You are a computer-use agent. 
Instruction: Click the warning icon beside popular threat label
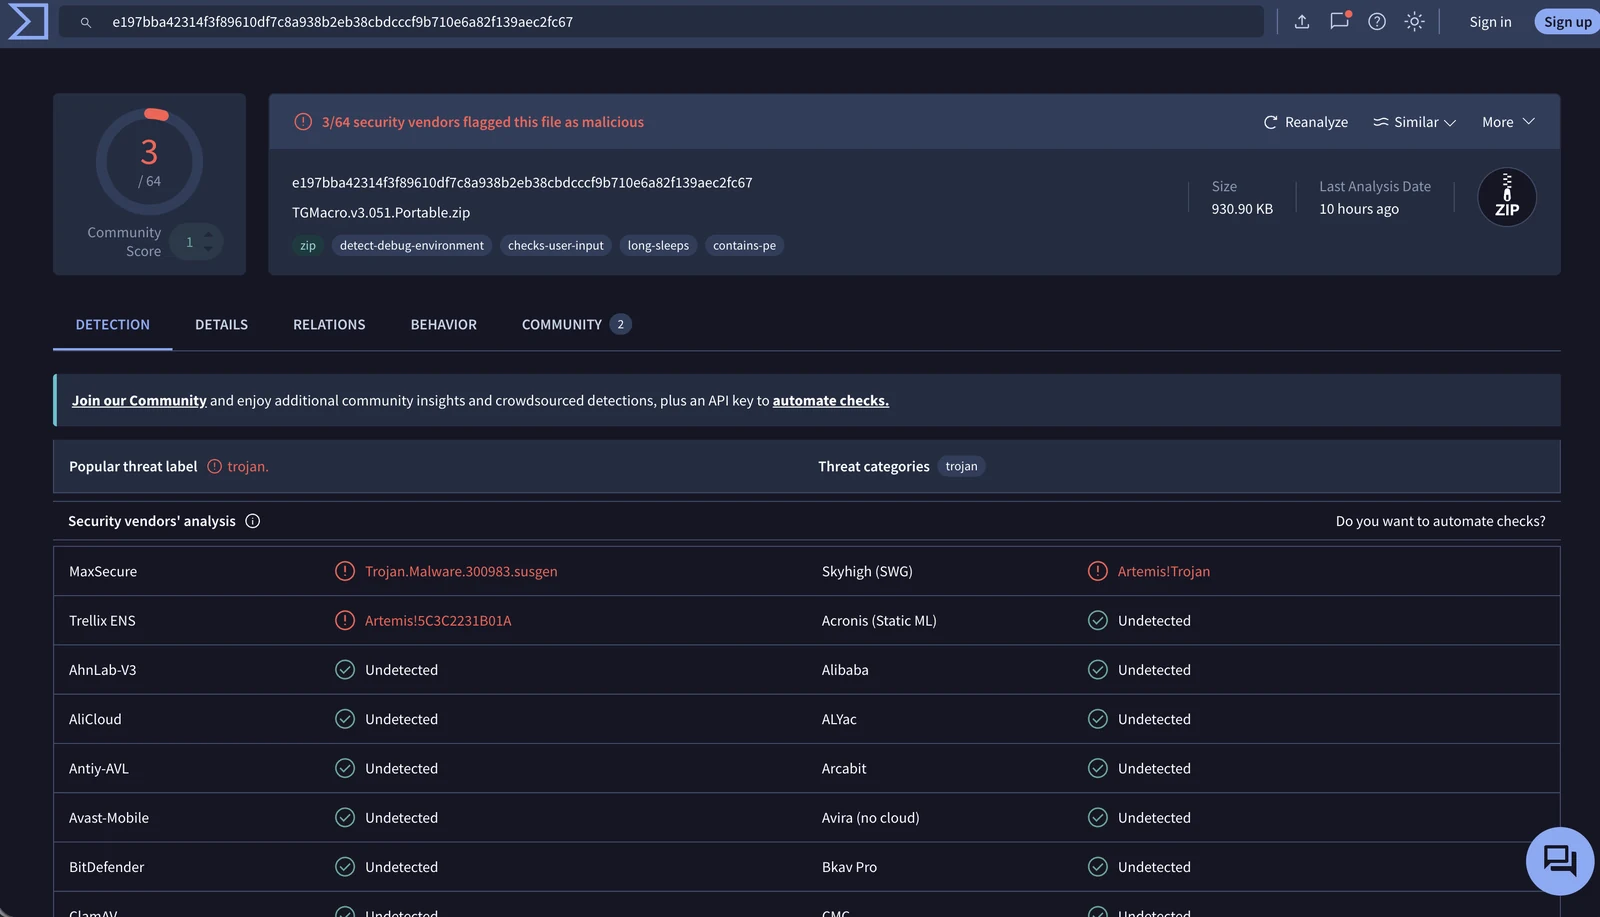[214, 467]
